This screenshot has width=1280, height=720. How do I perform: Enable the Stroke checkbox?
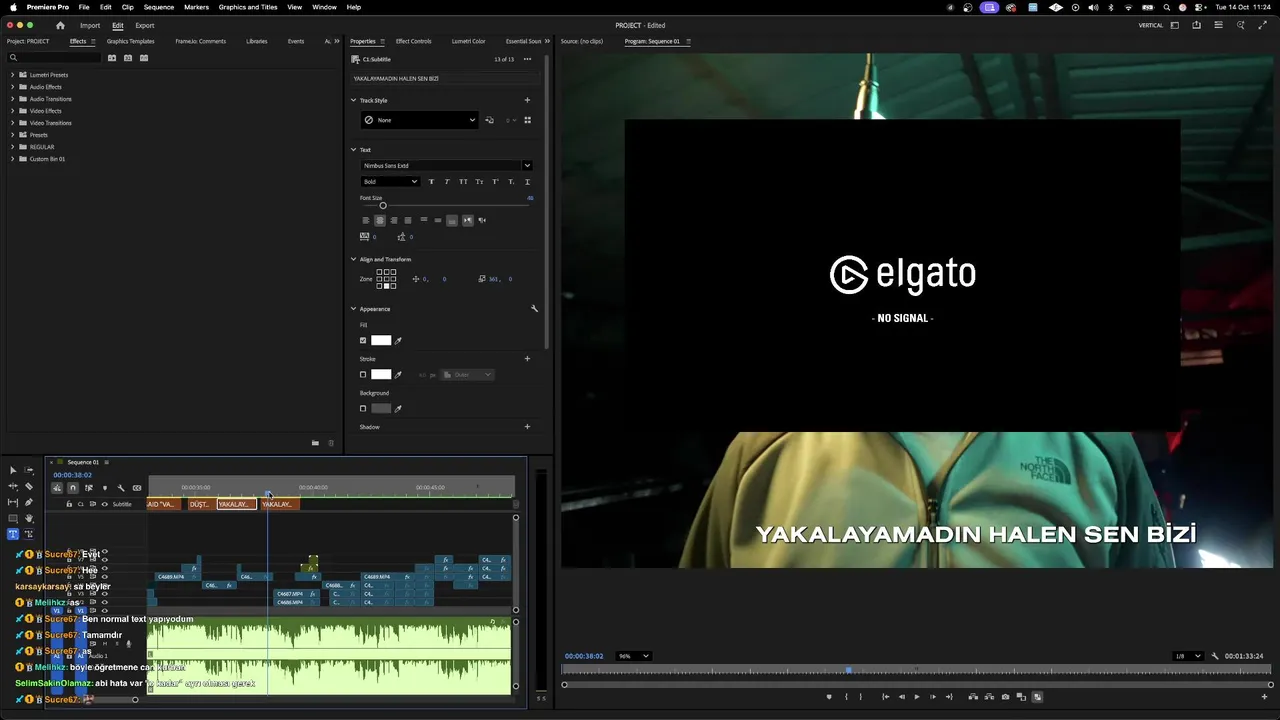tap(363, 375)
